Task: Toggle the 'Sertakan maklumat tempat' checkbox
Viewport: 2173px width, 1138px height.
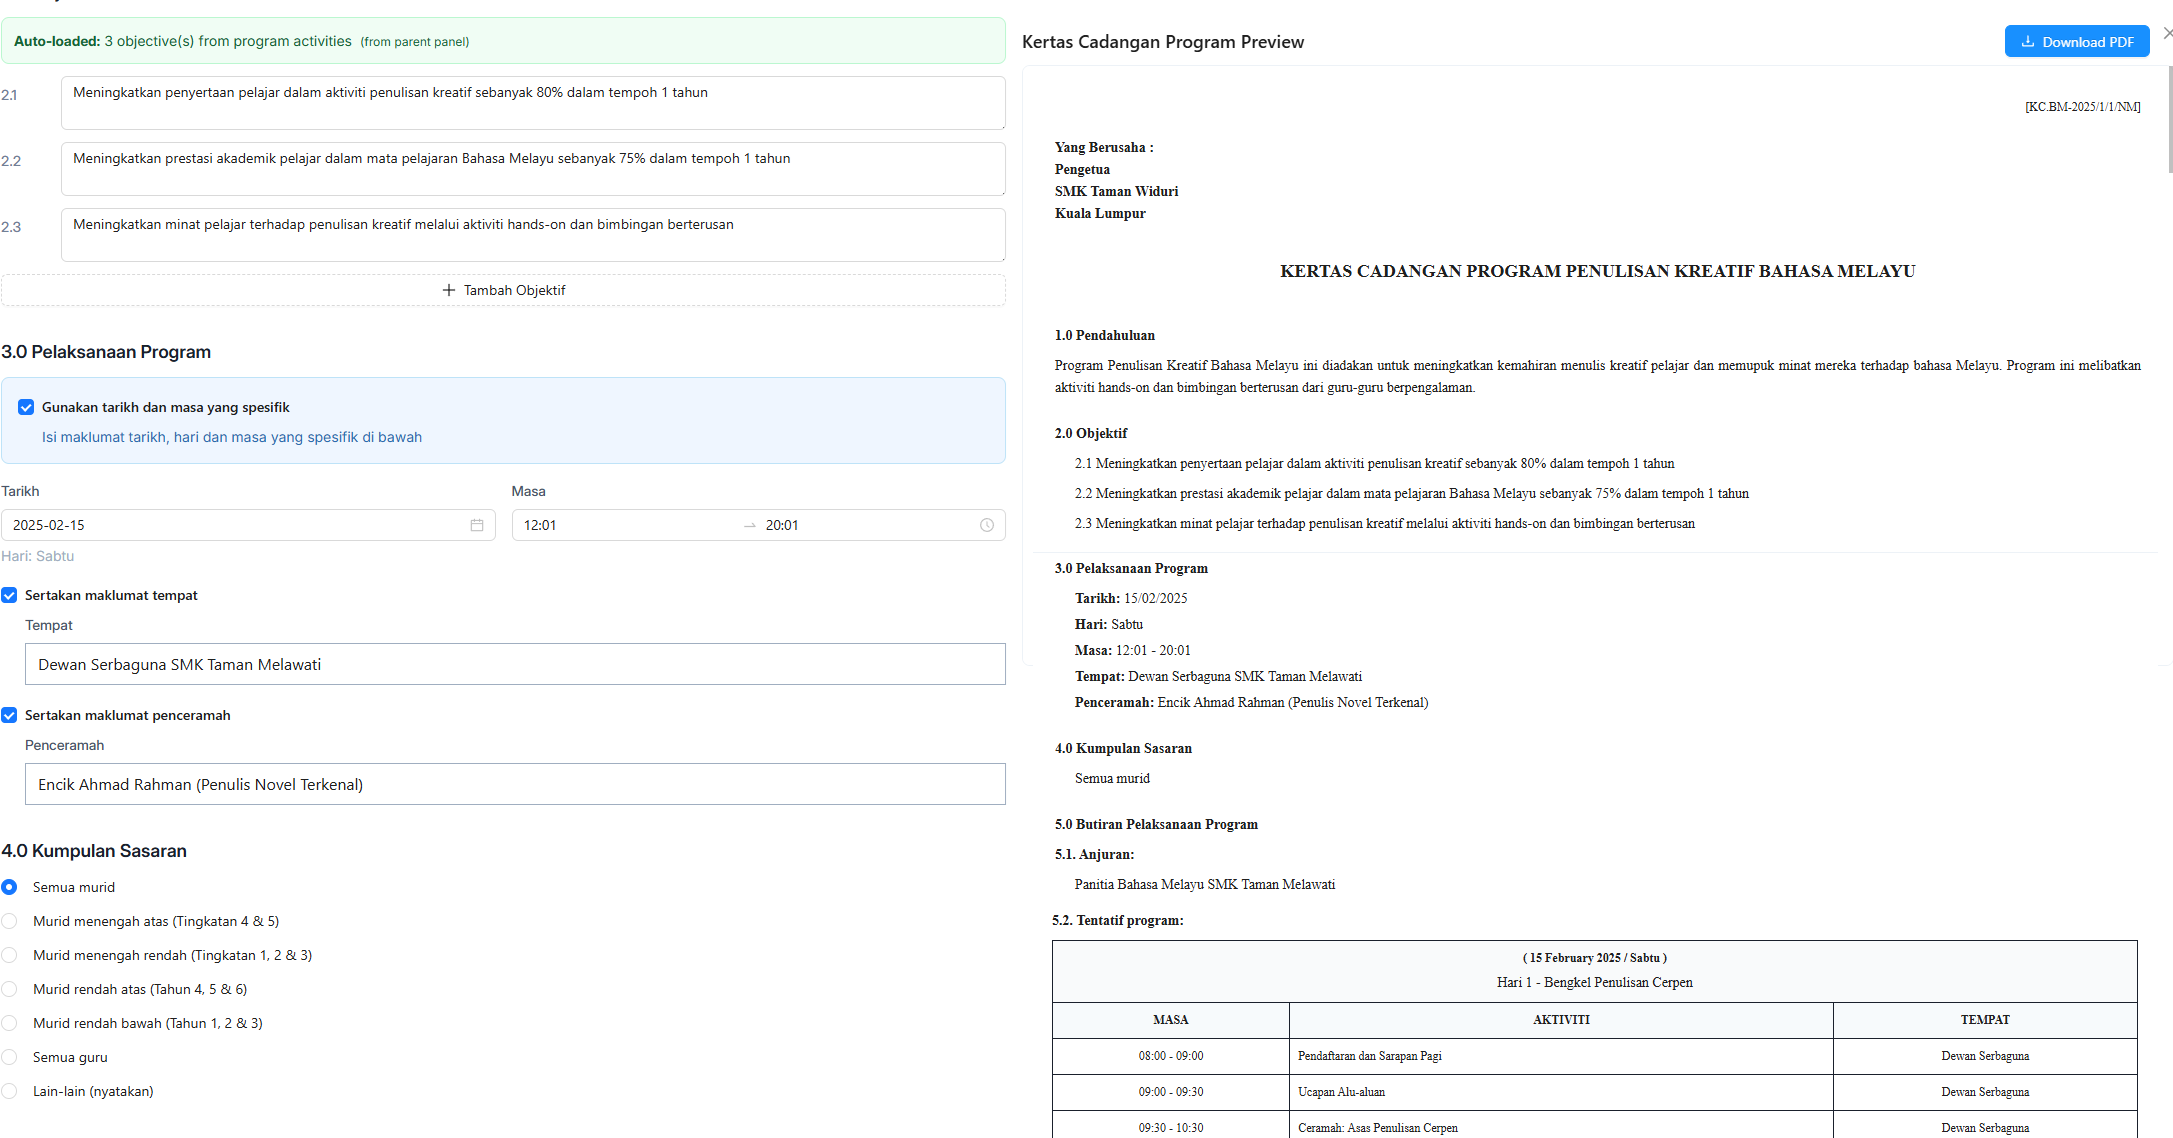Action: 9,595
